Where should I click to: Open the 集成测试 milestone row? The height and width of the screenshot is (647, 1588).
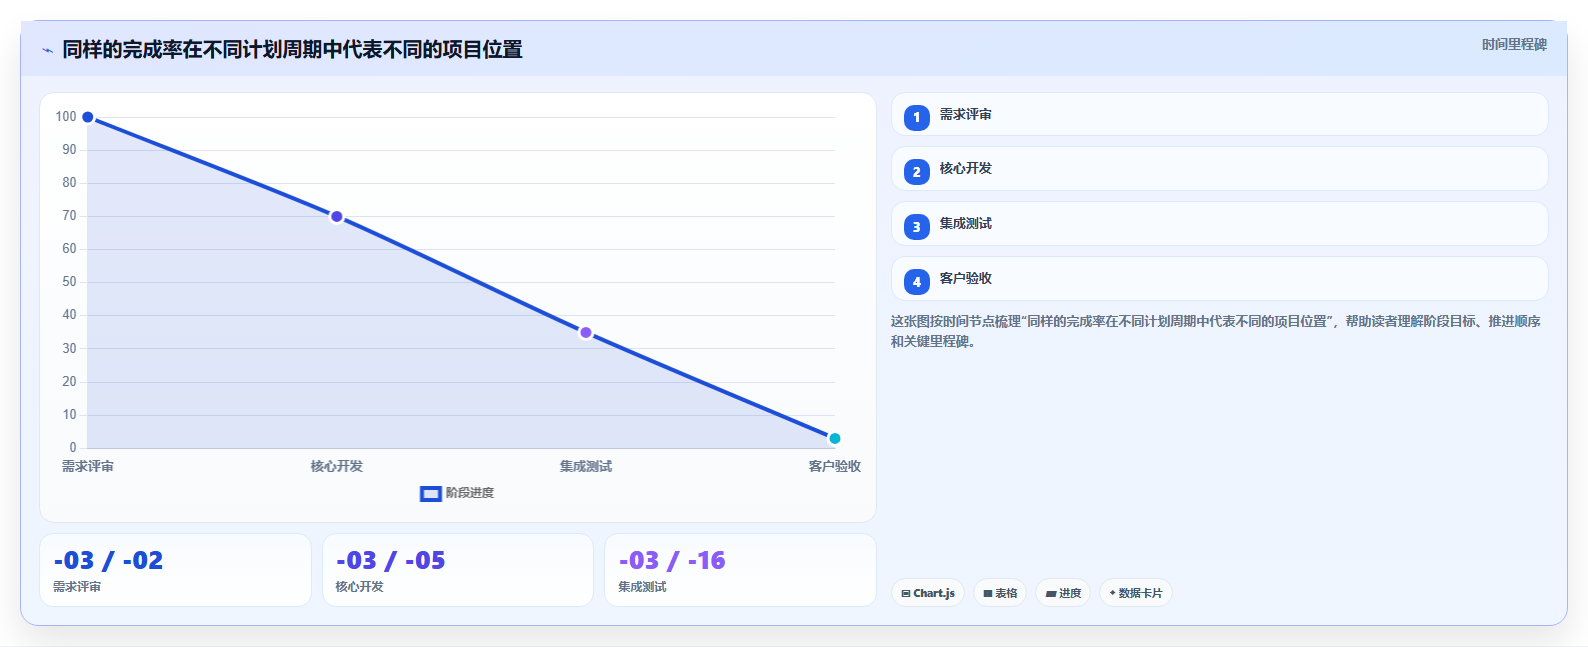(x=1220, y=224)
